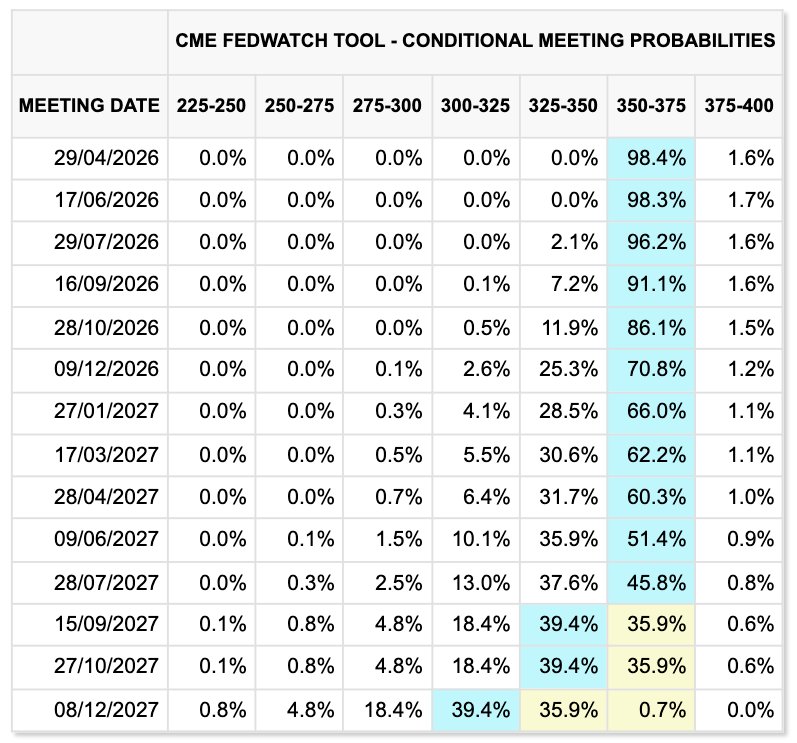Click the CME FedWatch Tool title header
797x743 pixels.
point(475,40)
